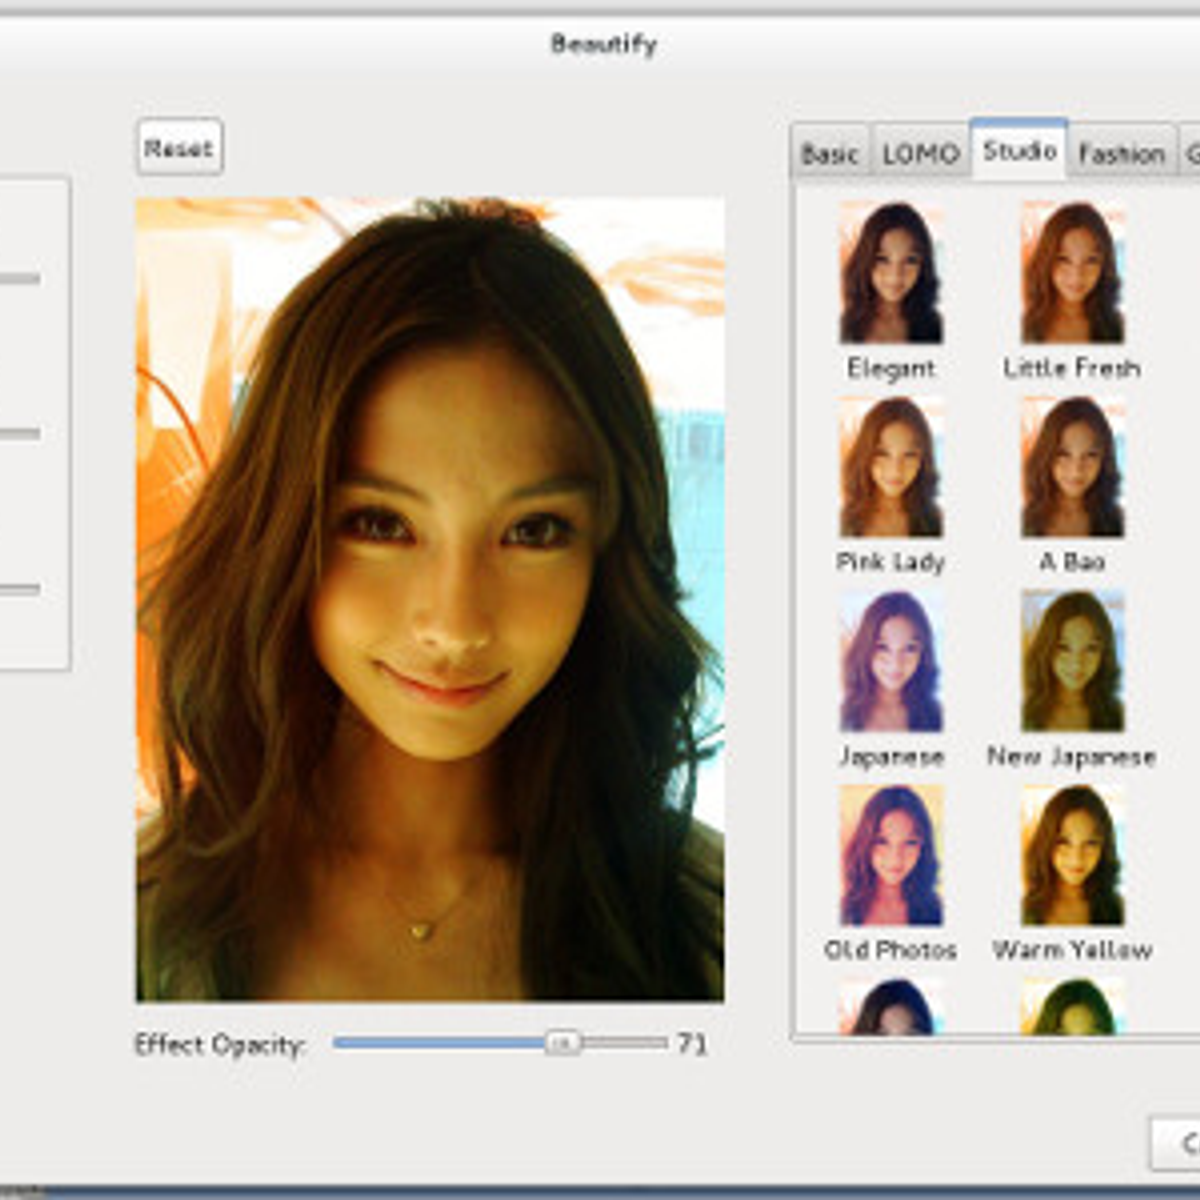Select the cut-off thumbnail below Warm Yellow
Screen dimensions: 1200x1200
tap(1072, 1008)
